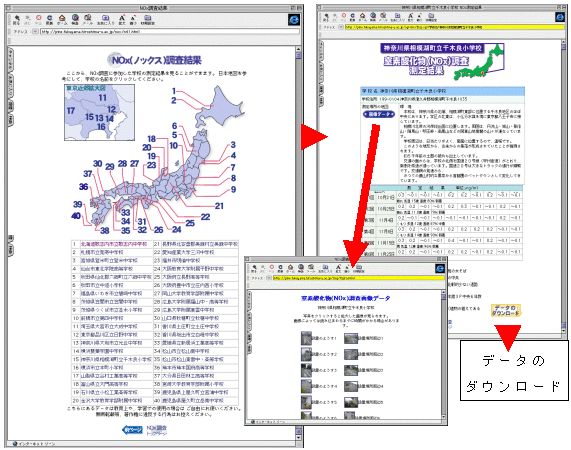Click Internet Explorer logo in left window
The height and width of the screenshot is (450, 571).
point(294,19)
